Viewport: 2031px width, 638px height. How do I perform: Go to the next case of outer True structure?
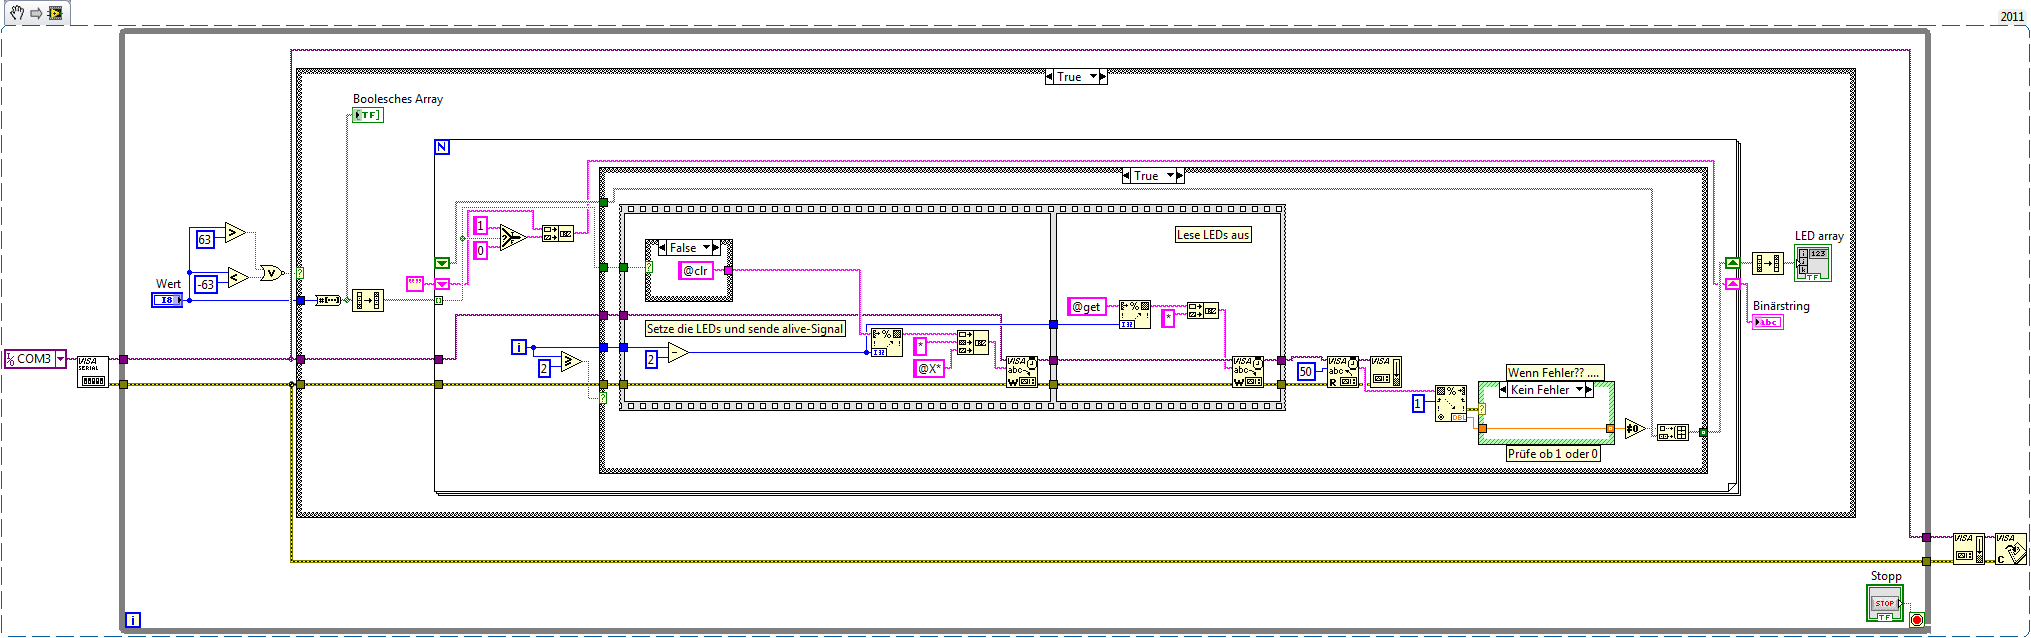tap(1103, 77)
